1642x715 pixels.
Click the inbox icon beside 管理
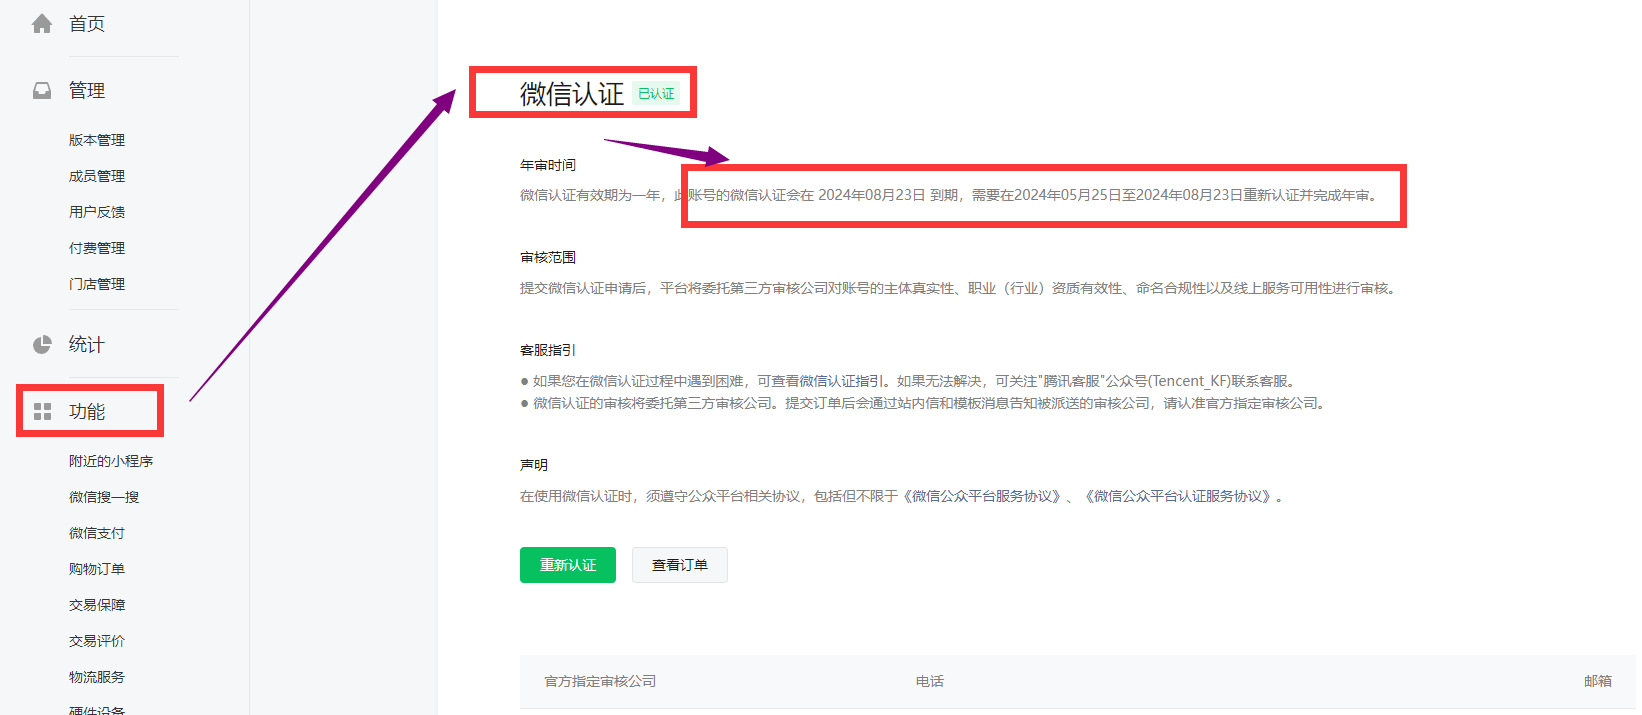coord(42,91)
